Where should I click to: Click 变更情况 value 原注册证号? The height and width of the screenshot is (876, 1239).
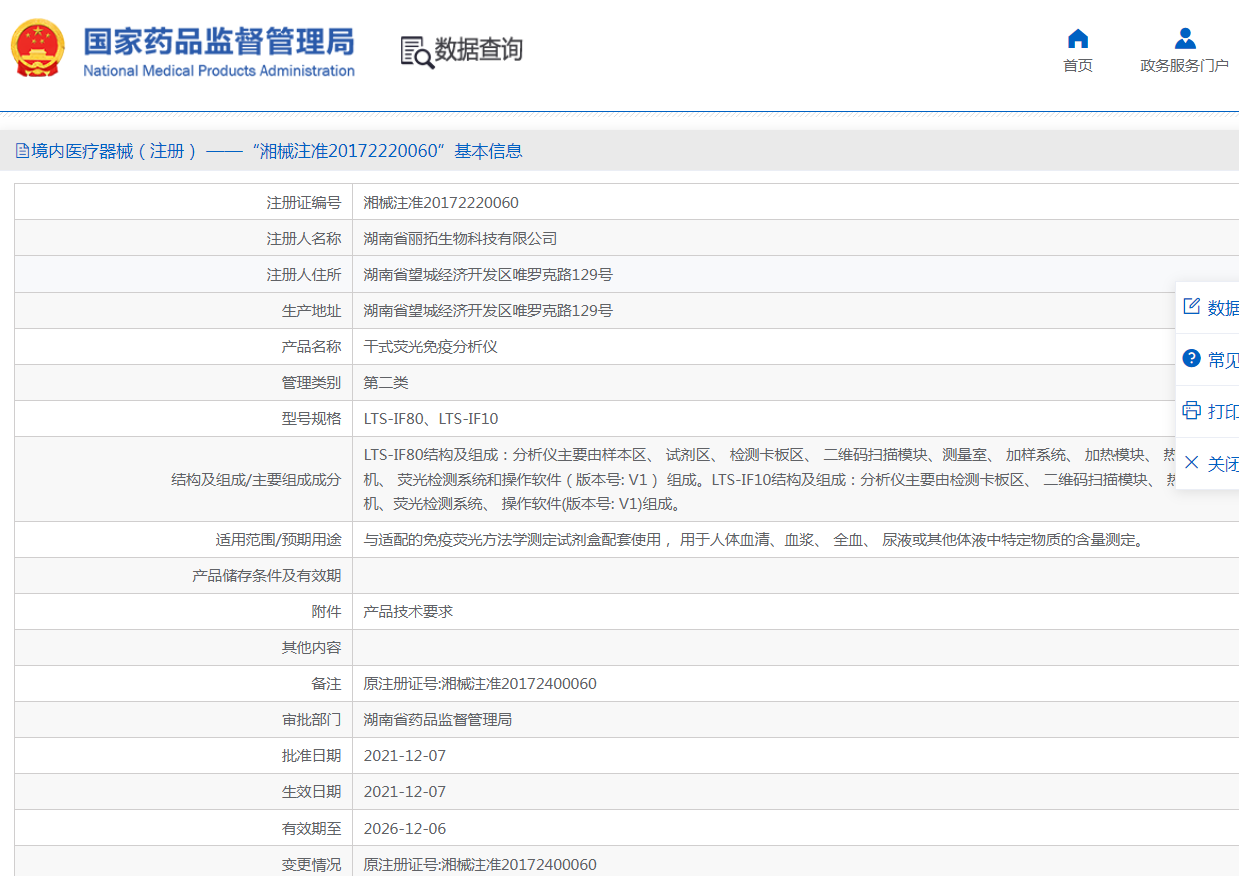click(x=480, y=864)
